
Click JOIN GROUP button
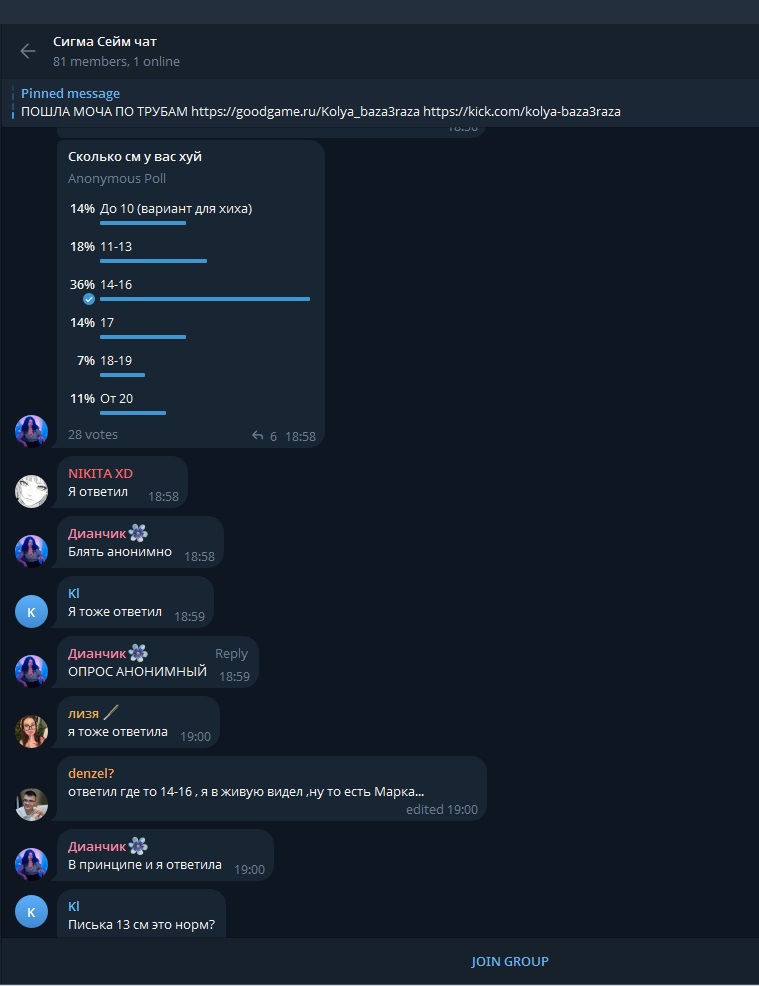[x=510, y=961]
